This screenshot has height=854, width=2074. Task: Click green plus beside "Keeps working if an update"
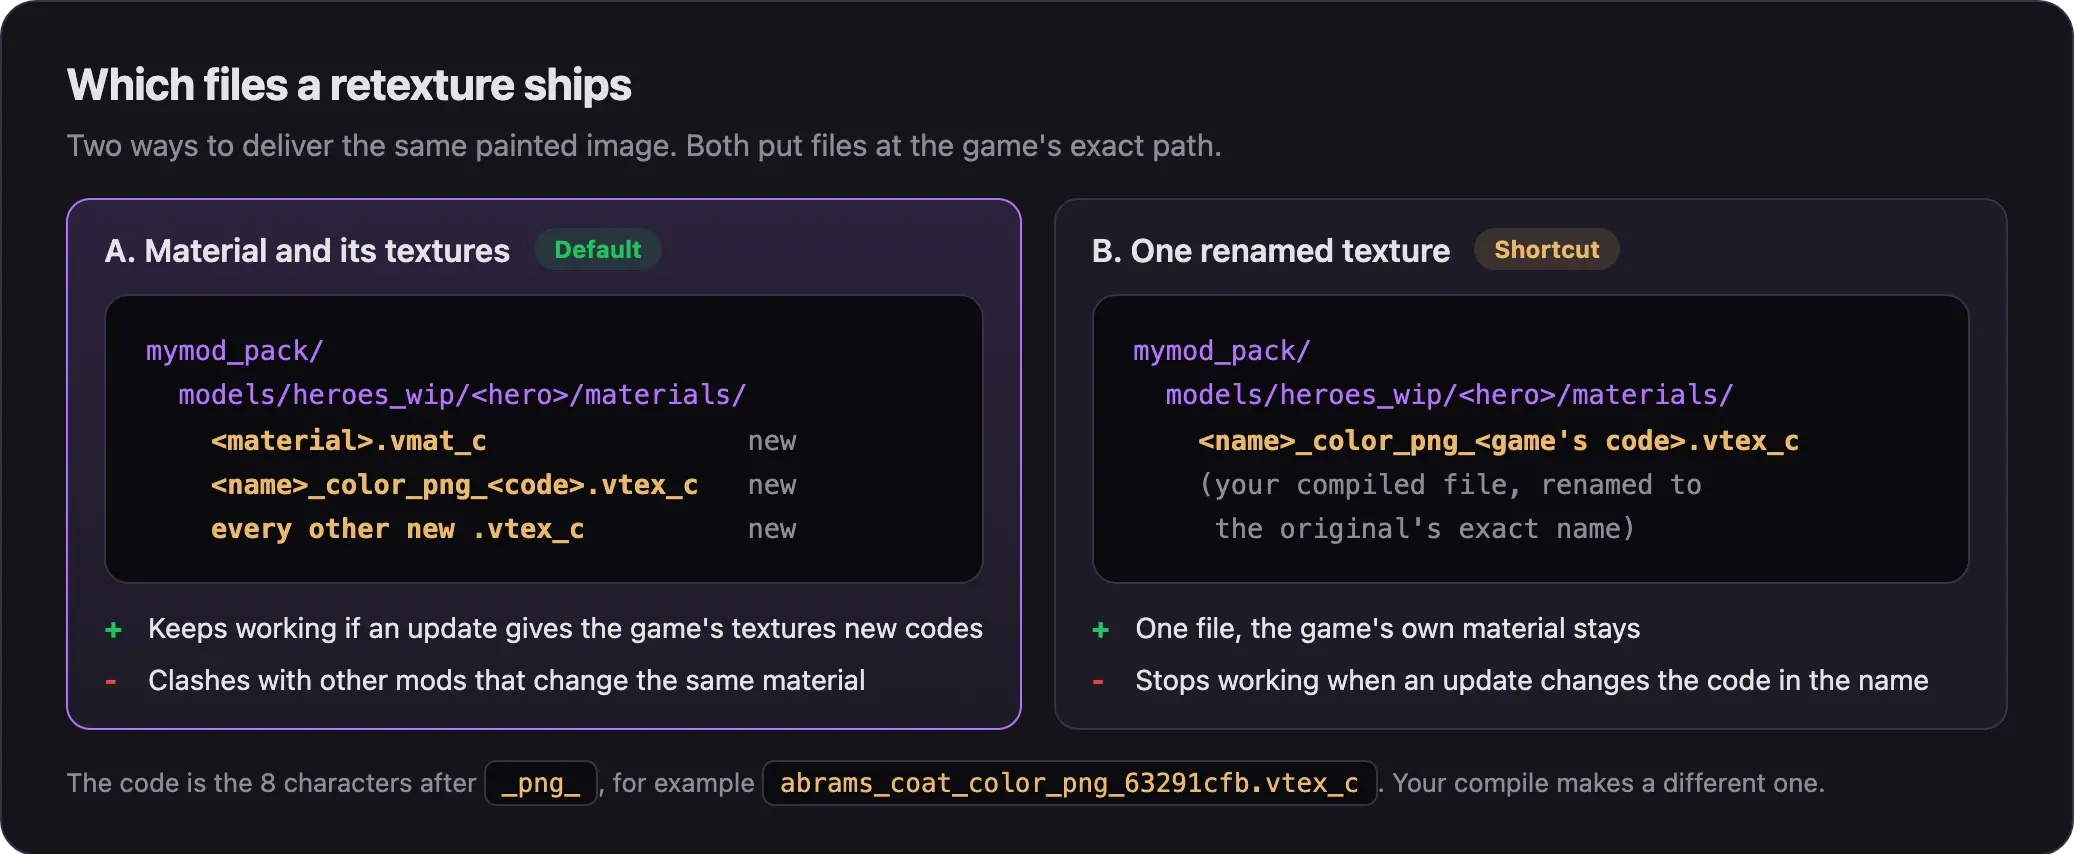click(x=113, y=629)
